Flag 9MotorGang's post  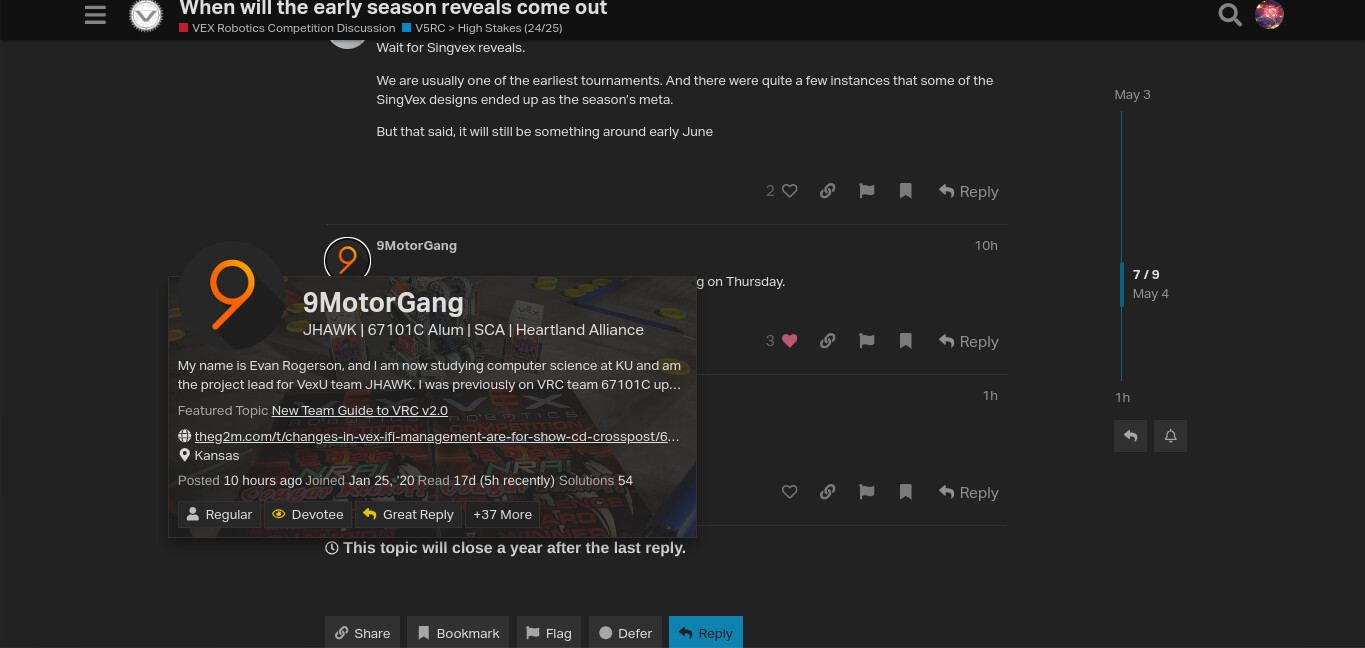(866, 341)
